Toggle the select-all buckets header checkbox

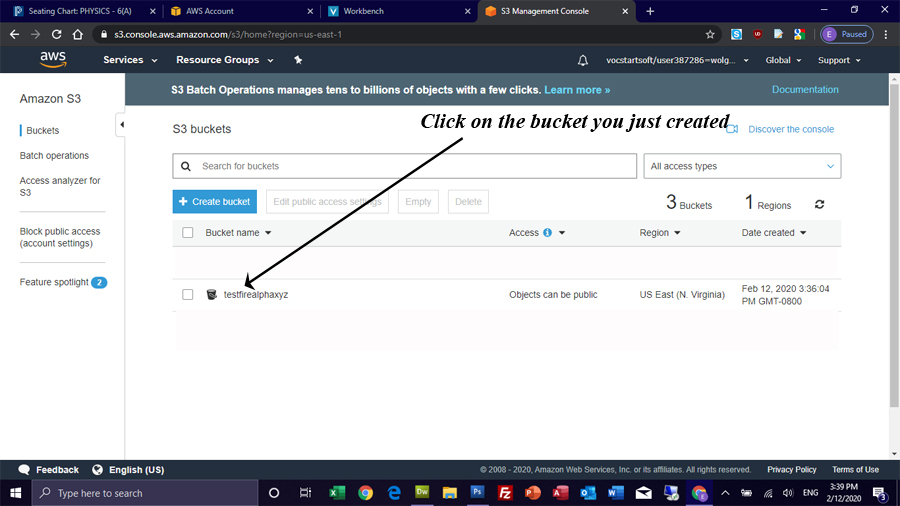188,233
